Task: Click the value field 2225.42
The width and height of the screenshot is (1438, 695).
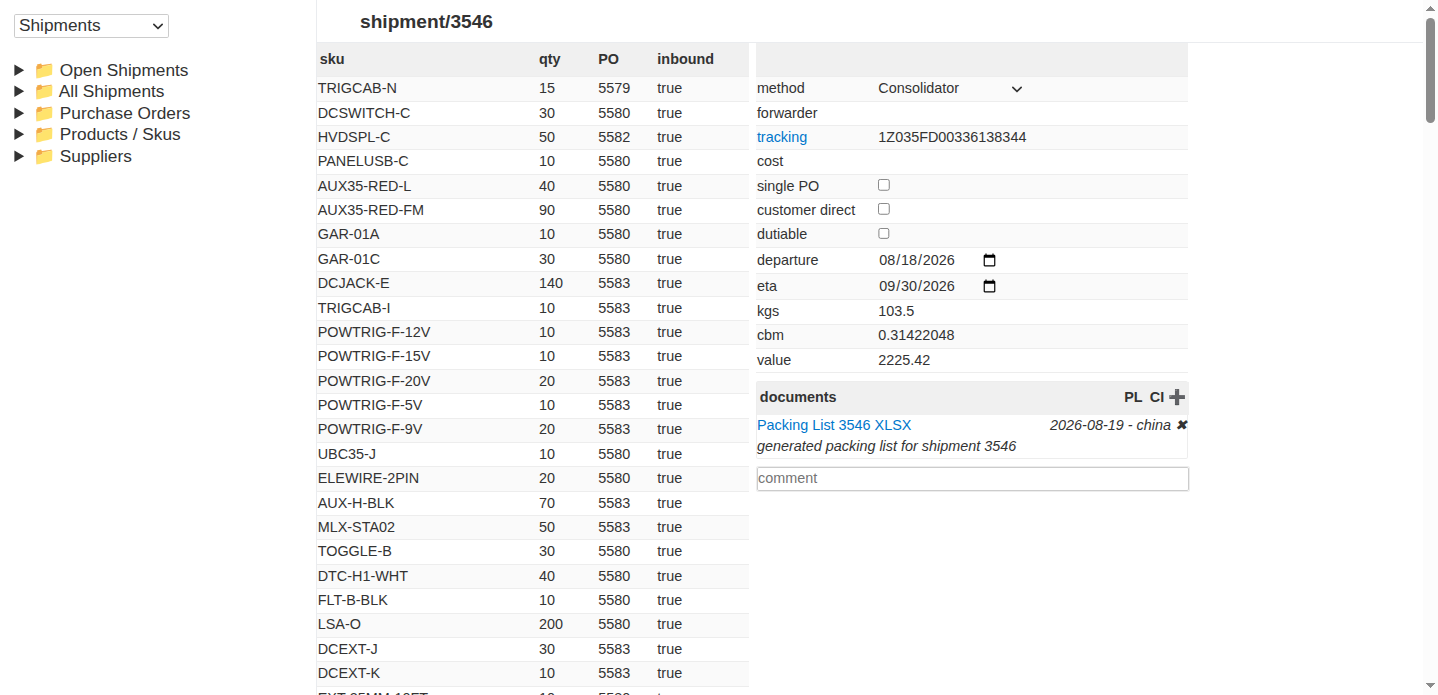Action: [x=904, y=360]
